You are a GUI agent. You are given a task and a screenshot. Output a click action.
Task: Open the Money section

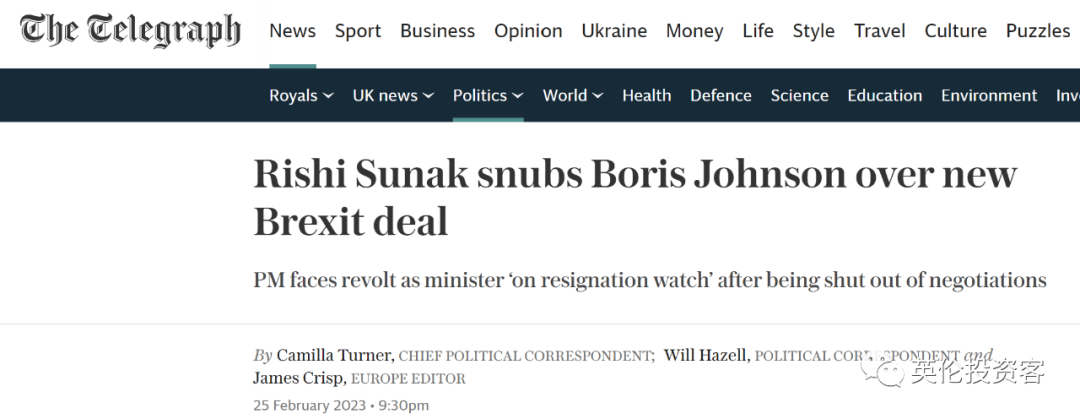[694, 31]
